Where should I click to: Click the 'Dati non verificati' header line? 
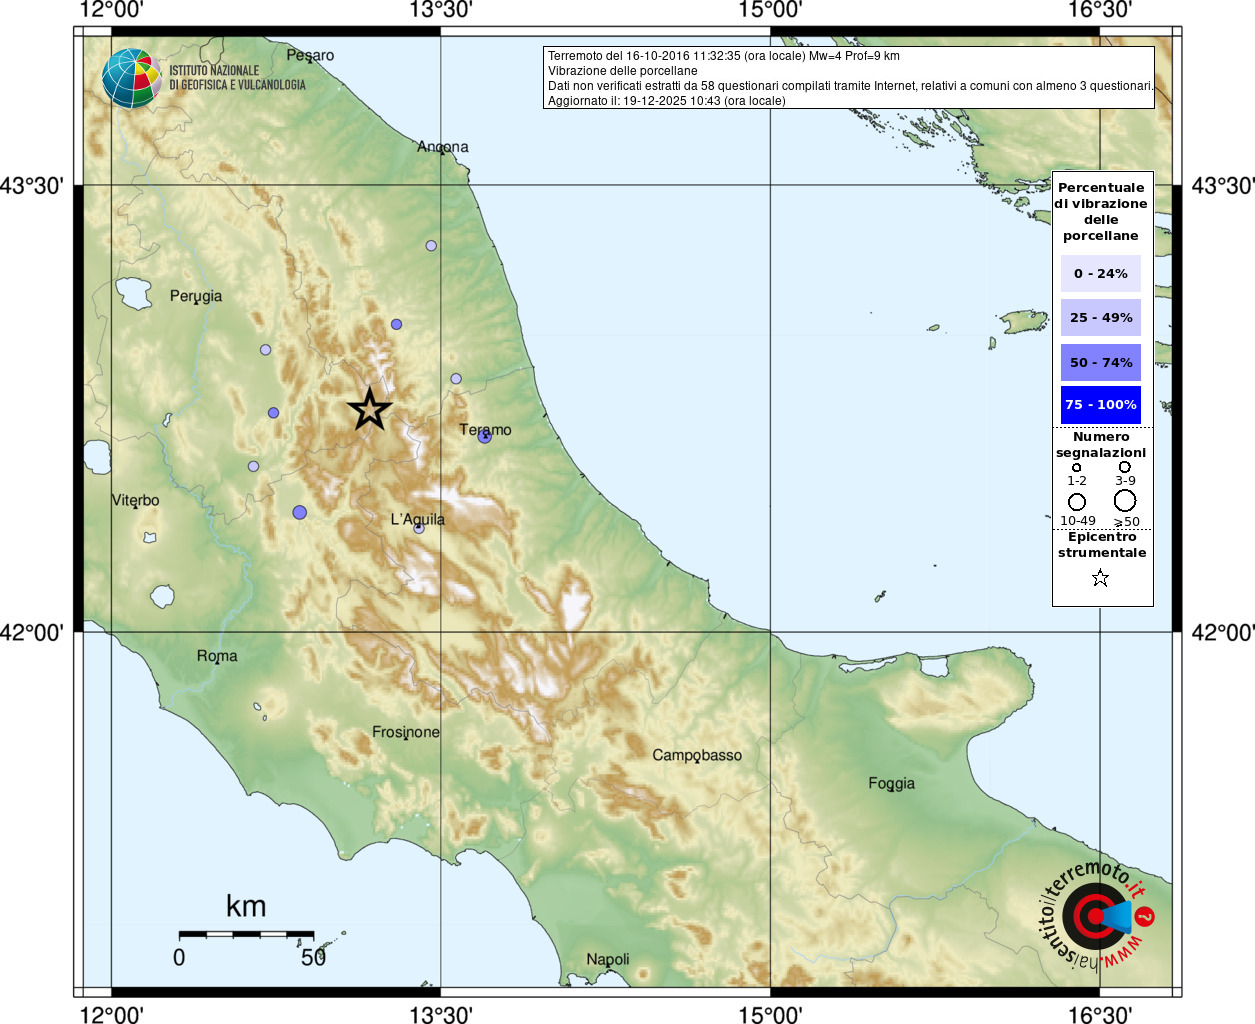click(850, 86)
